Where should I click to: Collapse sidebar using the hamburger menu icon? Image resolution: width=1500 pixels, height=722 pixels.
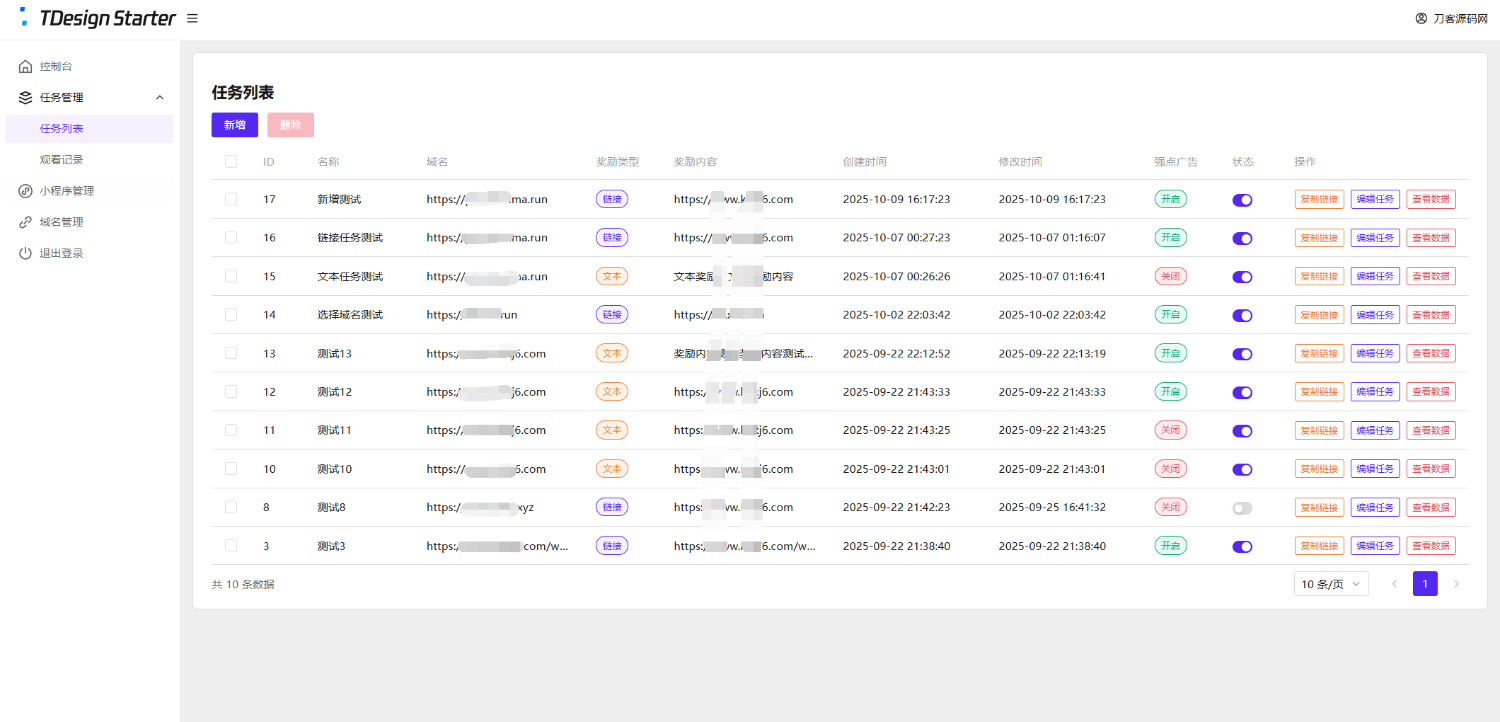(192, 18)
